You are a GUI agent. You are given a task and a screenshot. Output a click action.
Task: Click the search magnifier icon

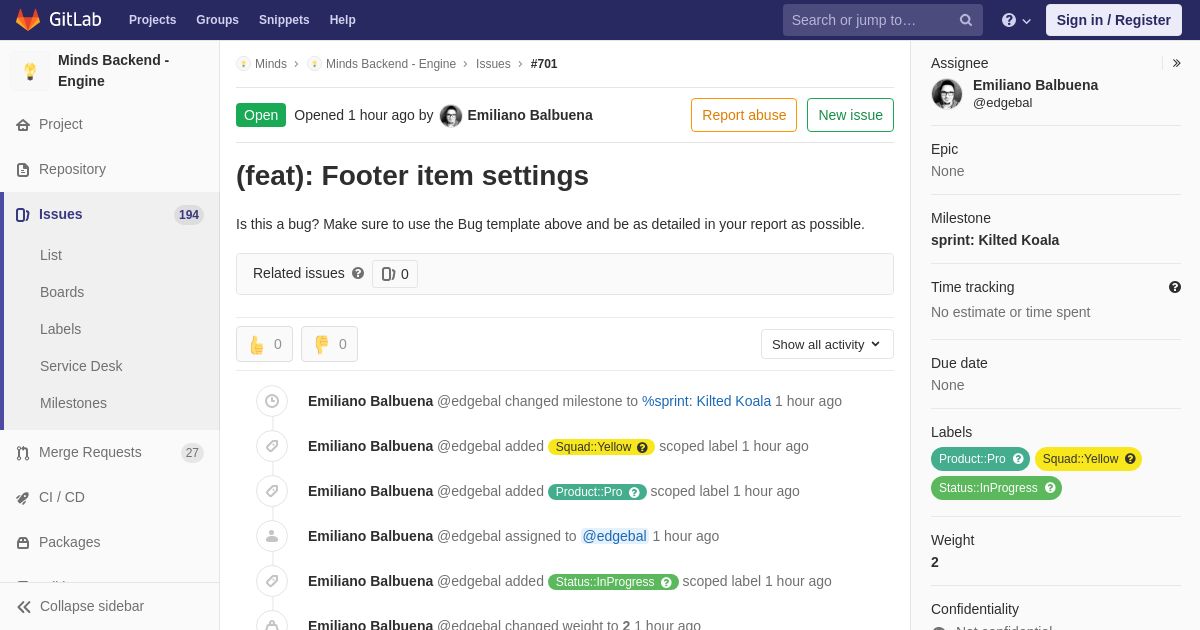pos(965,20)
